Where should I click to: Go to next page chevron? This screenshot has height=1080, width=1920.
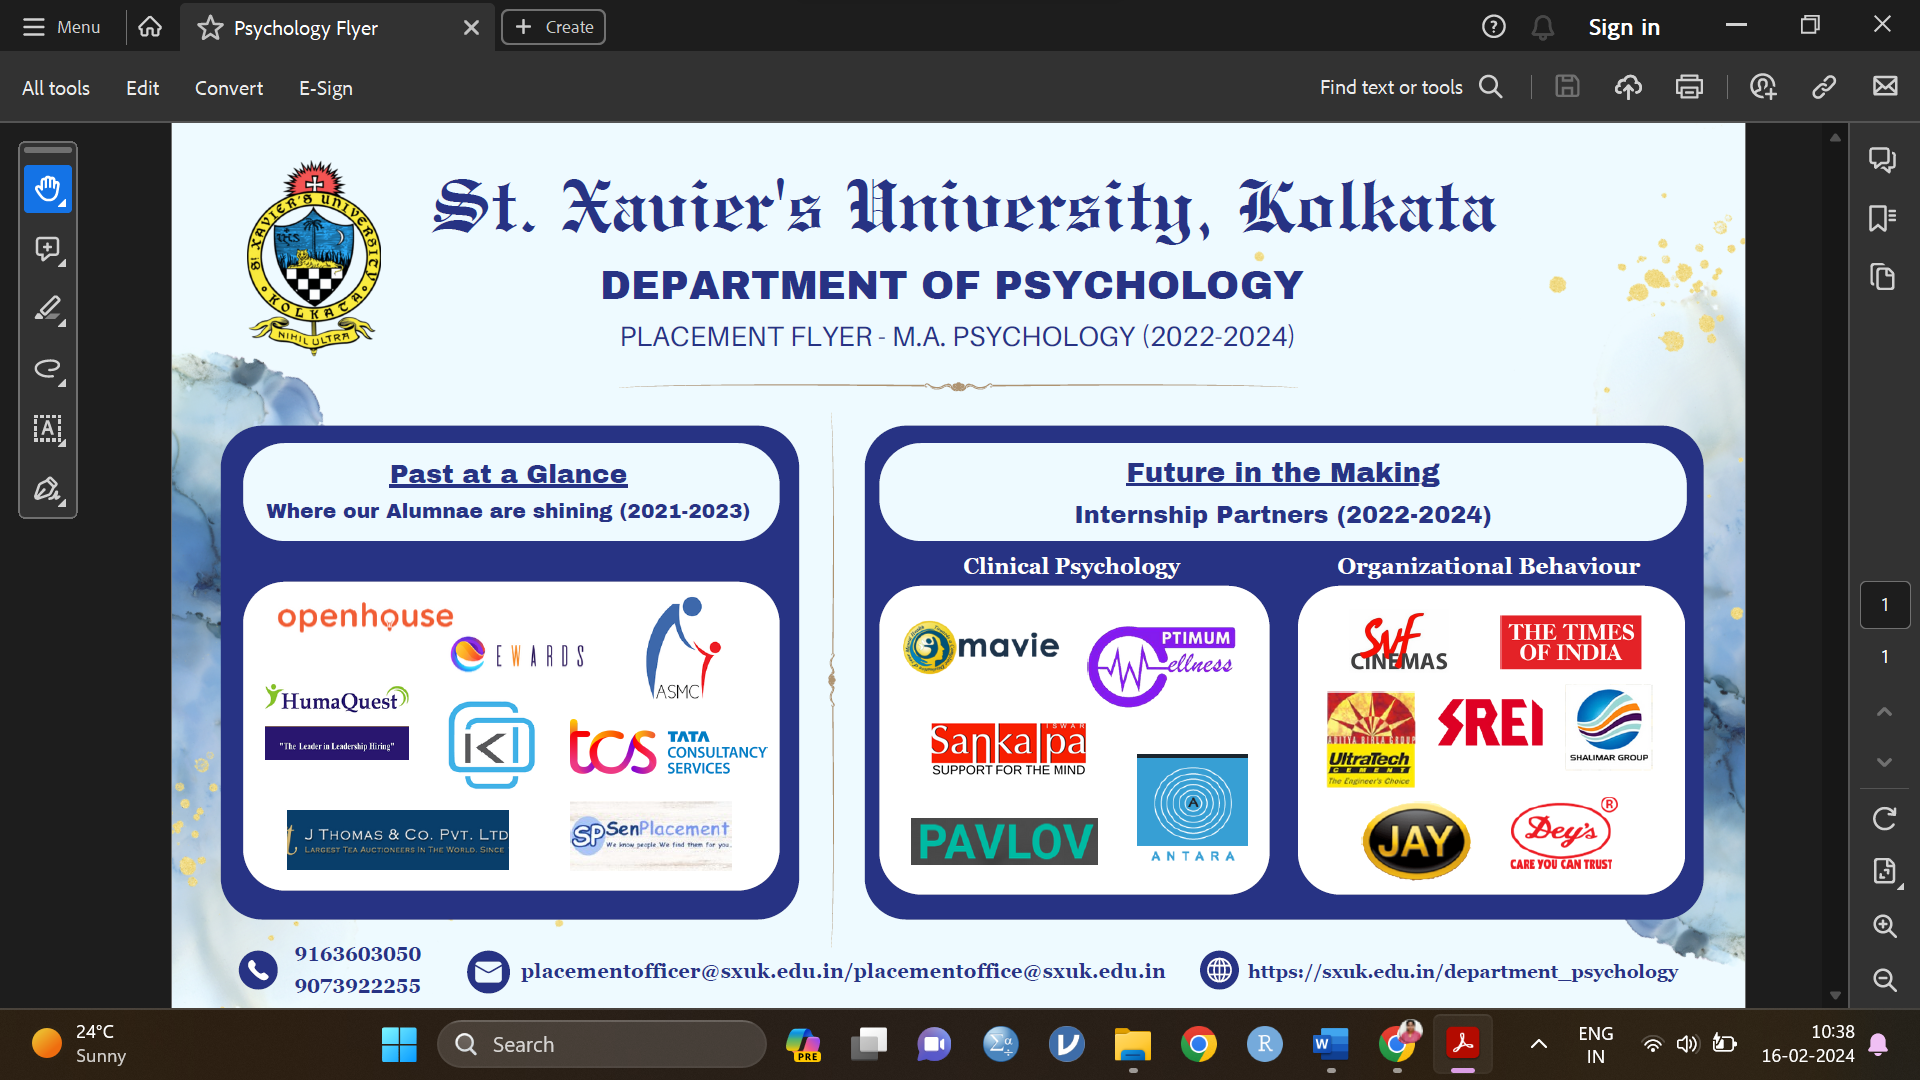click(1884, 763)
